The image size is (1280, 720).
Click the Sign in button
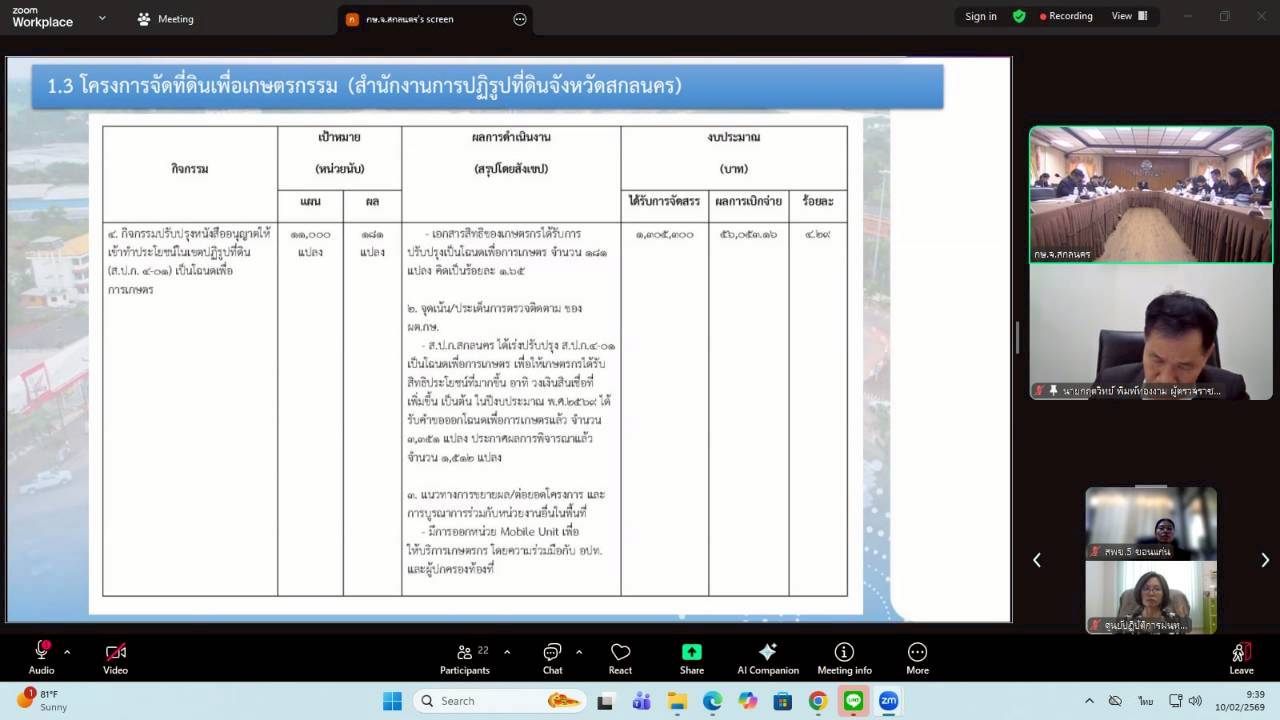click(980, 16)
